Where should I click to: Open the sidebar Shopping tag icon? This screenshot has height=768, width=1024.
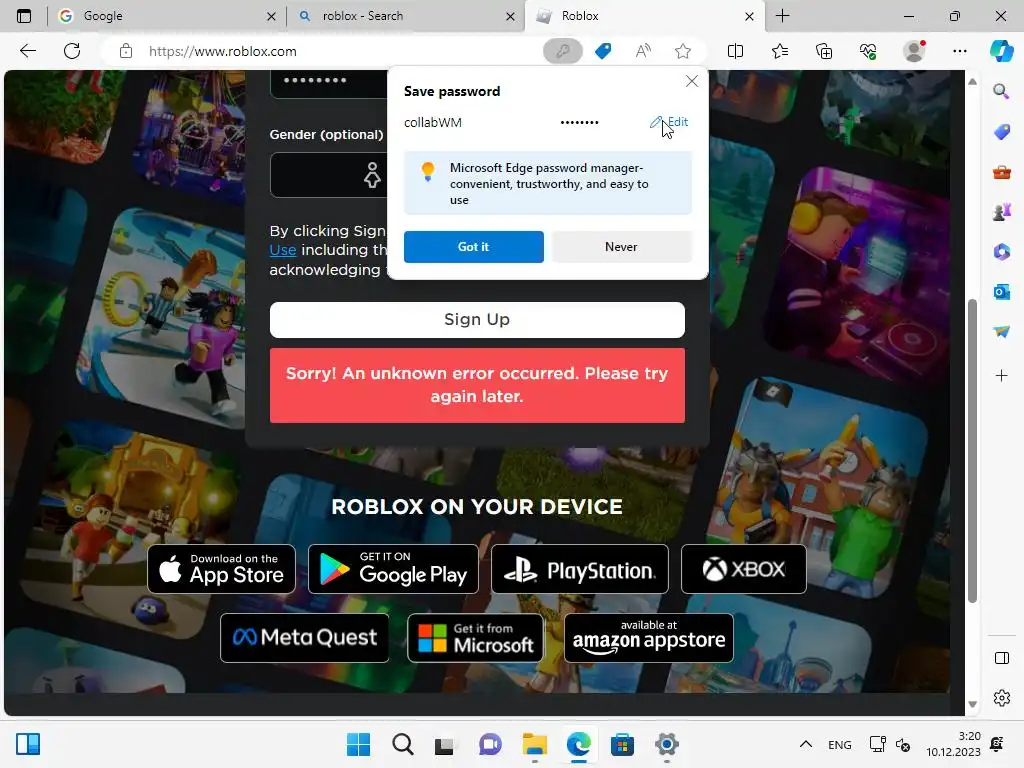tap(1001, 132)
